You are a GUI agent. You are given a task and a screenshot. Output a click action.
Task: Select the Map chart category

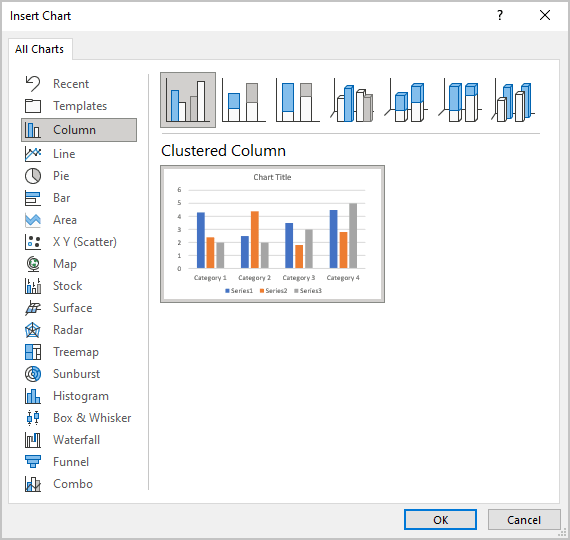coord(79,264)
